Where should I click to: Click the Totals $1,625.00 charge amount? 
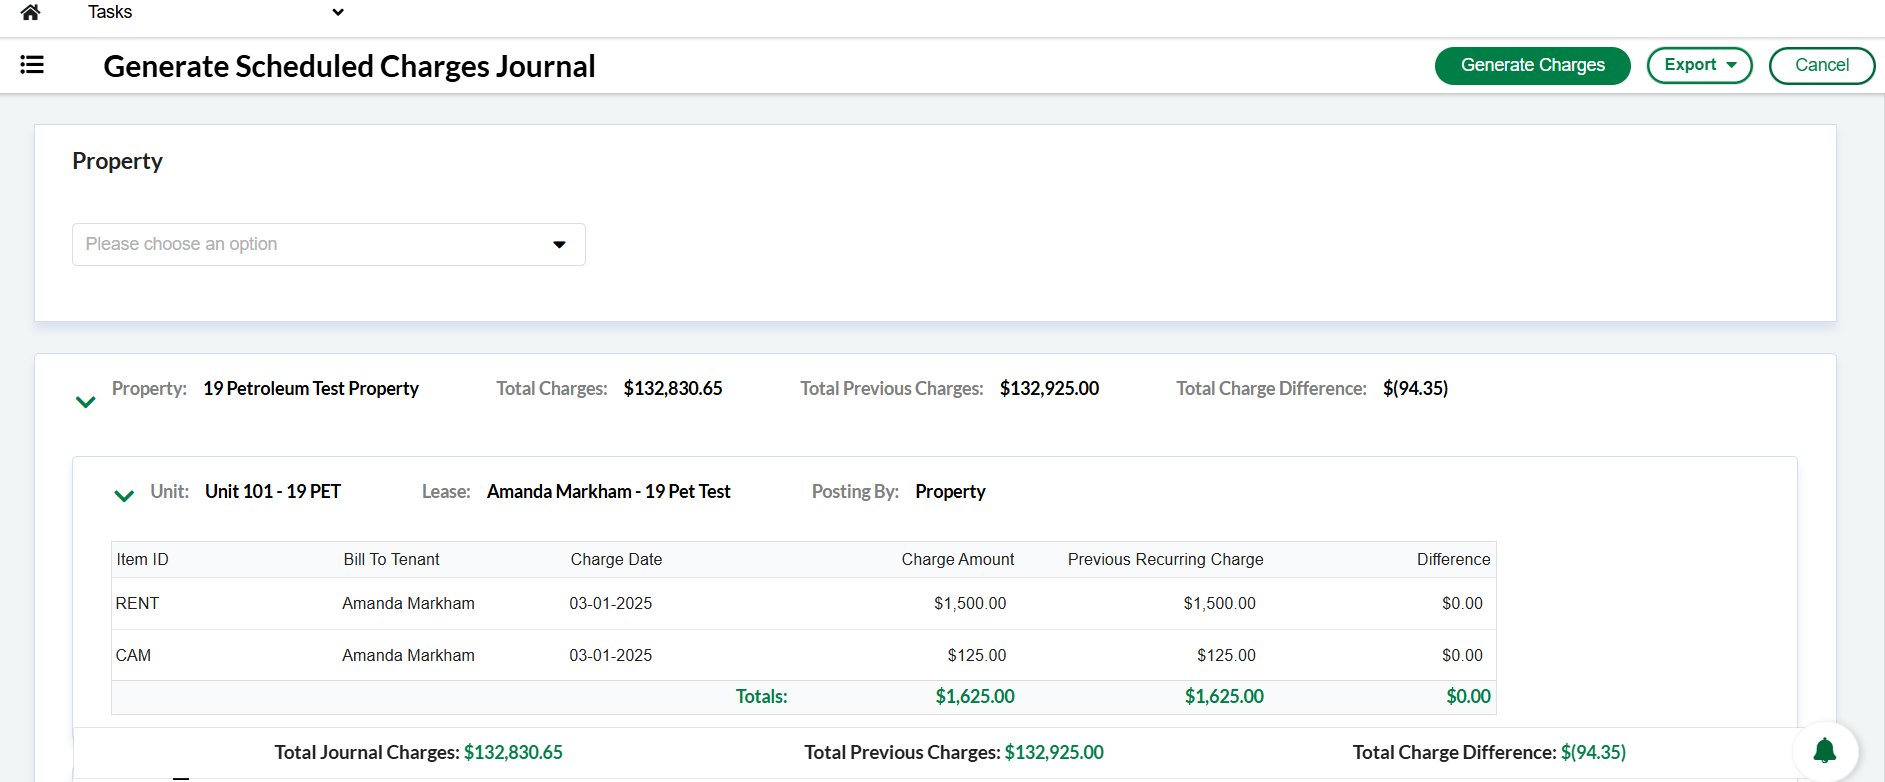975,696
